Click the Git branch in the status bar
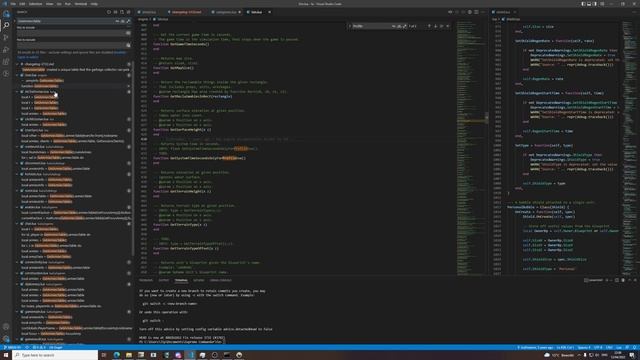640x360 pixels. pos(12,347)
